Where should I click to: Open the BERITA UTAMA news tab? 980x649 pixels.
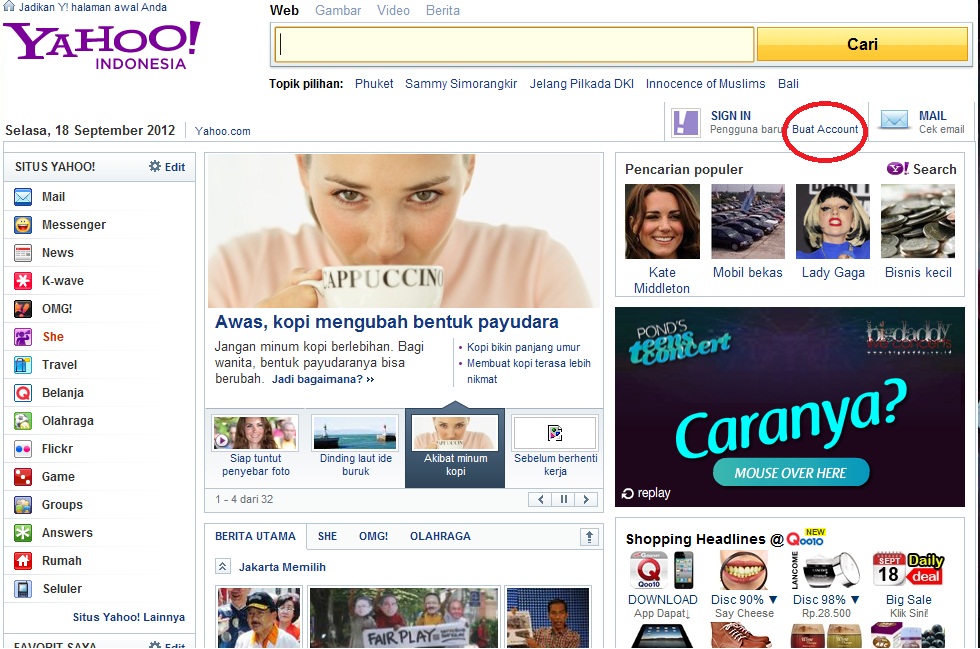[255, 536]
